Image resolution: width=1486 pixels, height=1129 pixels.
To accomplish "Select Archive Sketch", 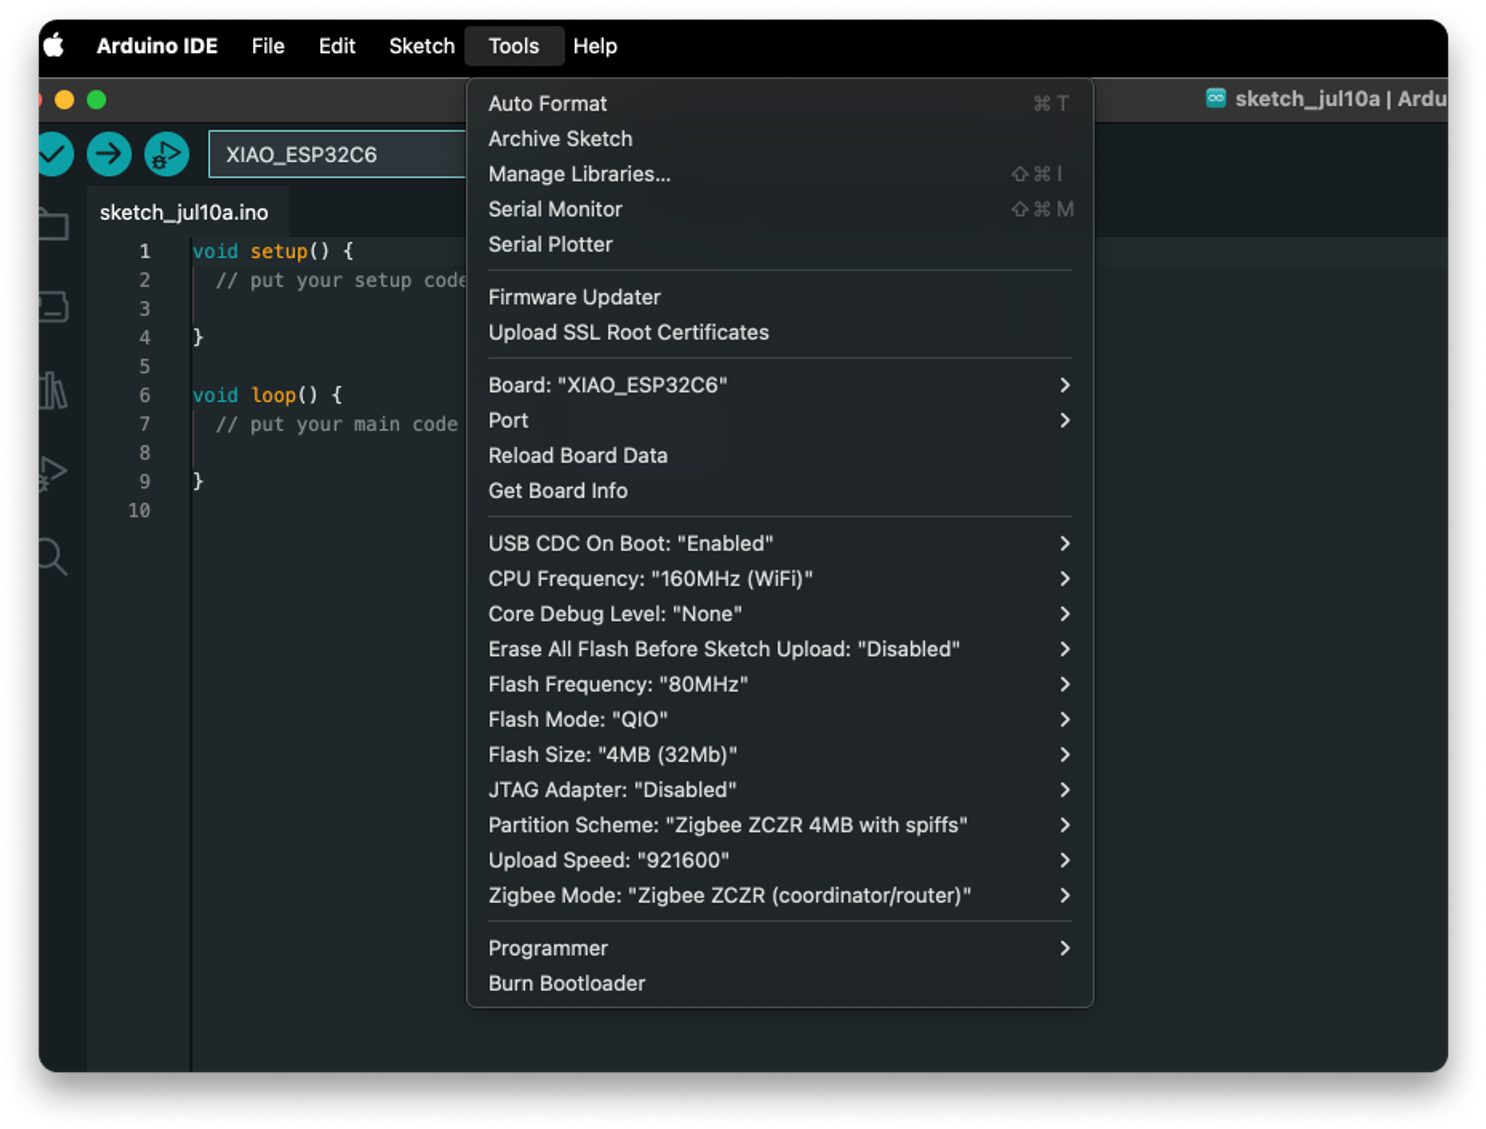I will point(780,138).
